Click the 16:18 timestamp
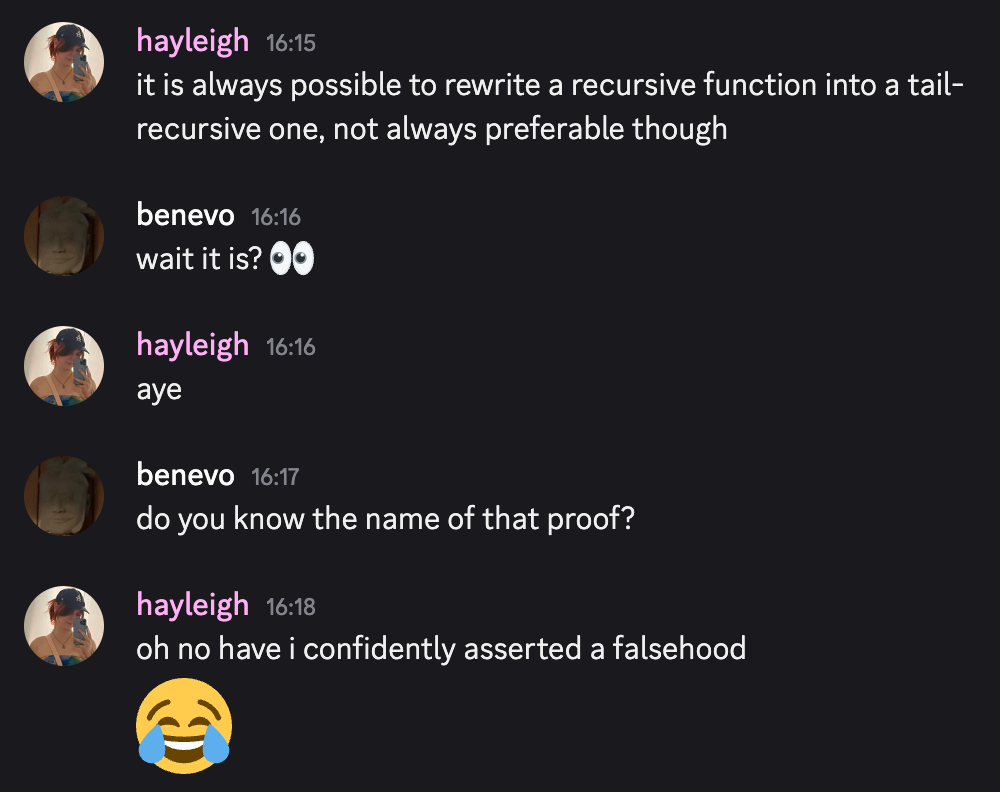 291,607
